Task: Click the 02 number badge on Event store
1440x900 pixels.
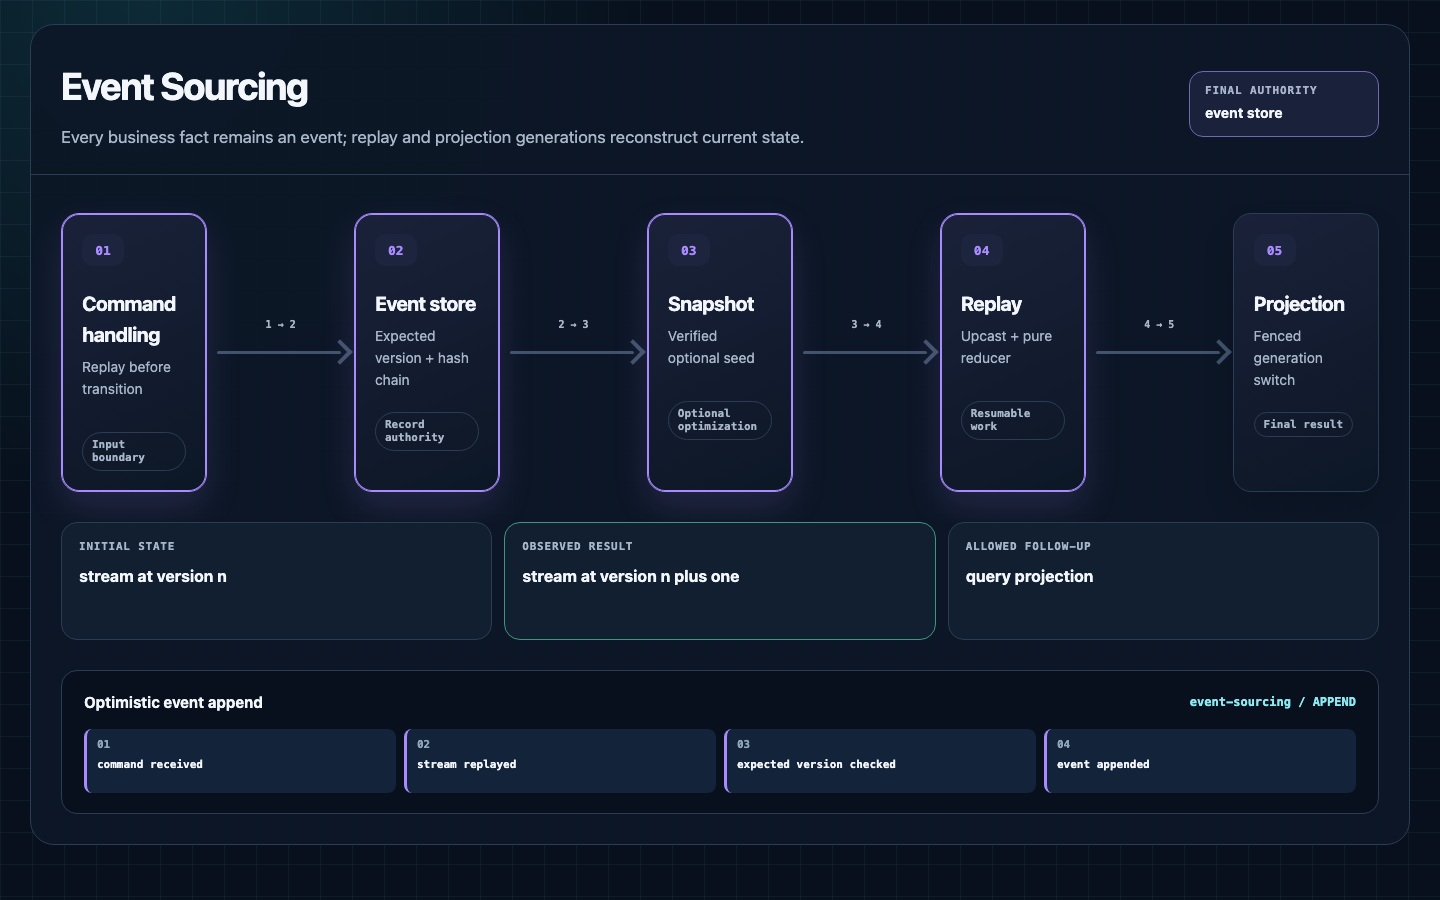Action: click(396, 250)
